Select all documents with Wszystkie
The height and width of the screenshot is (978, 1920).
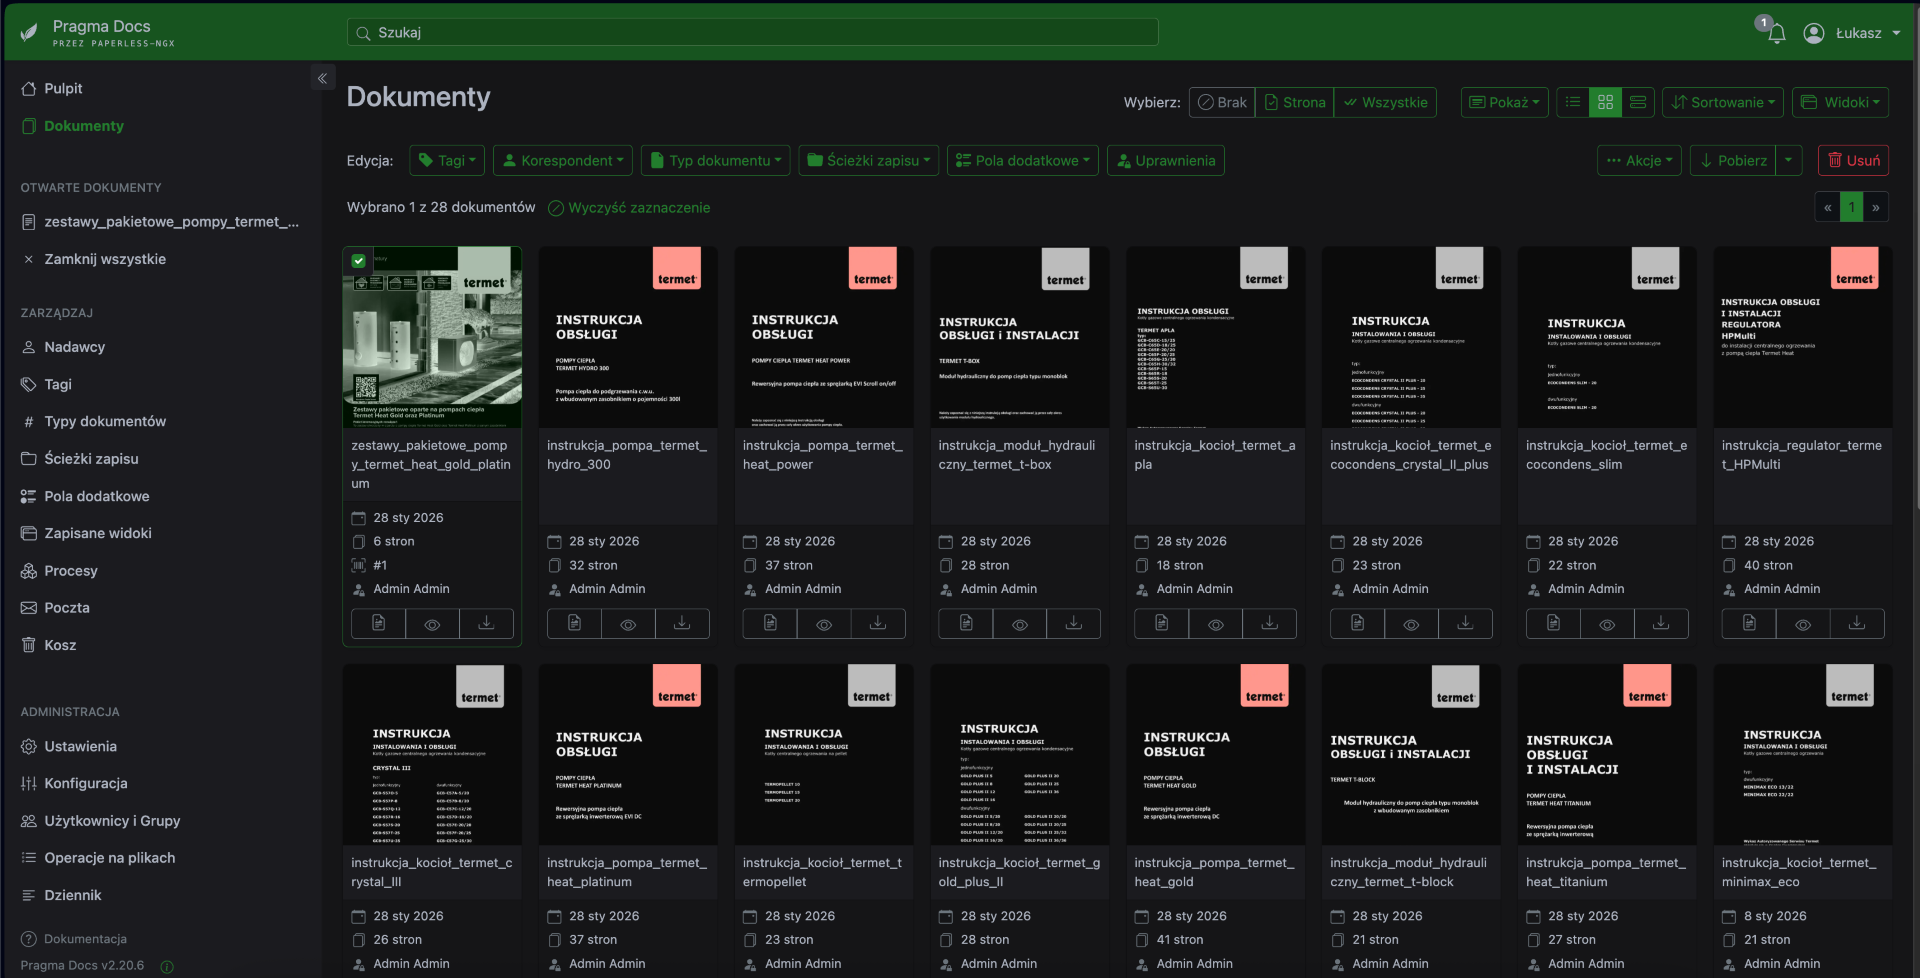pos(1385,102)
